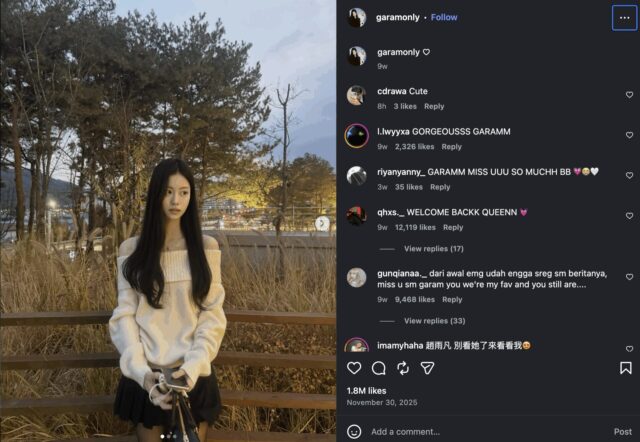The image size is (640, 442).
Task: Expand View replies (33)
Action: [434, 321]
